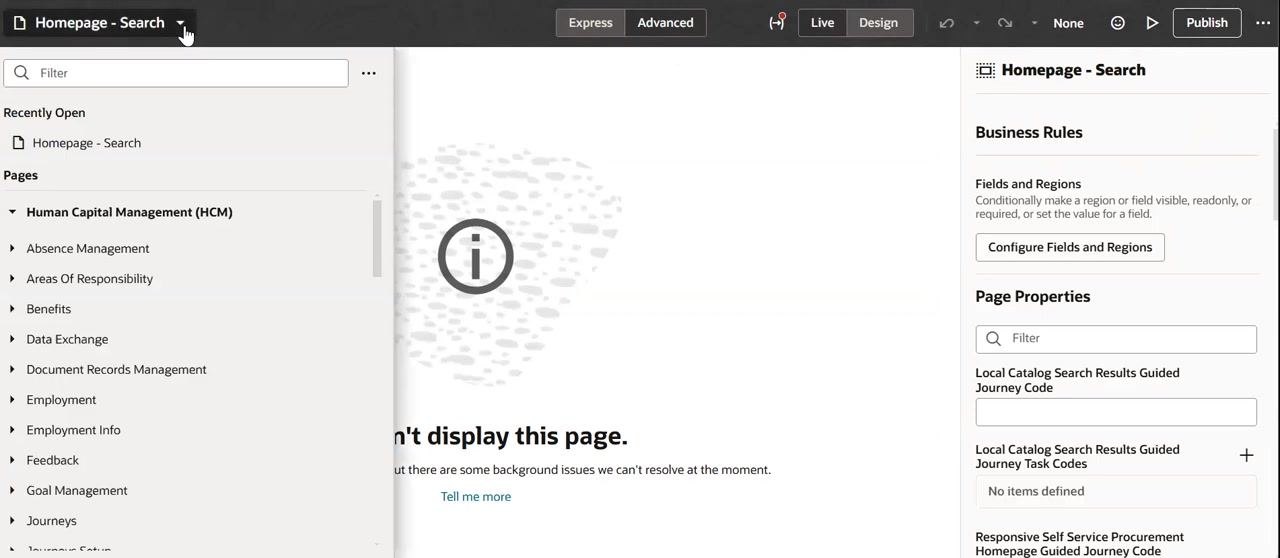Publish the page

pyautogui.click(x=1207, y=23)
